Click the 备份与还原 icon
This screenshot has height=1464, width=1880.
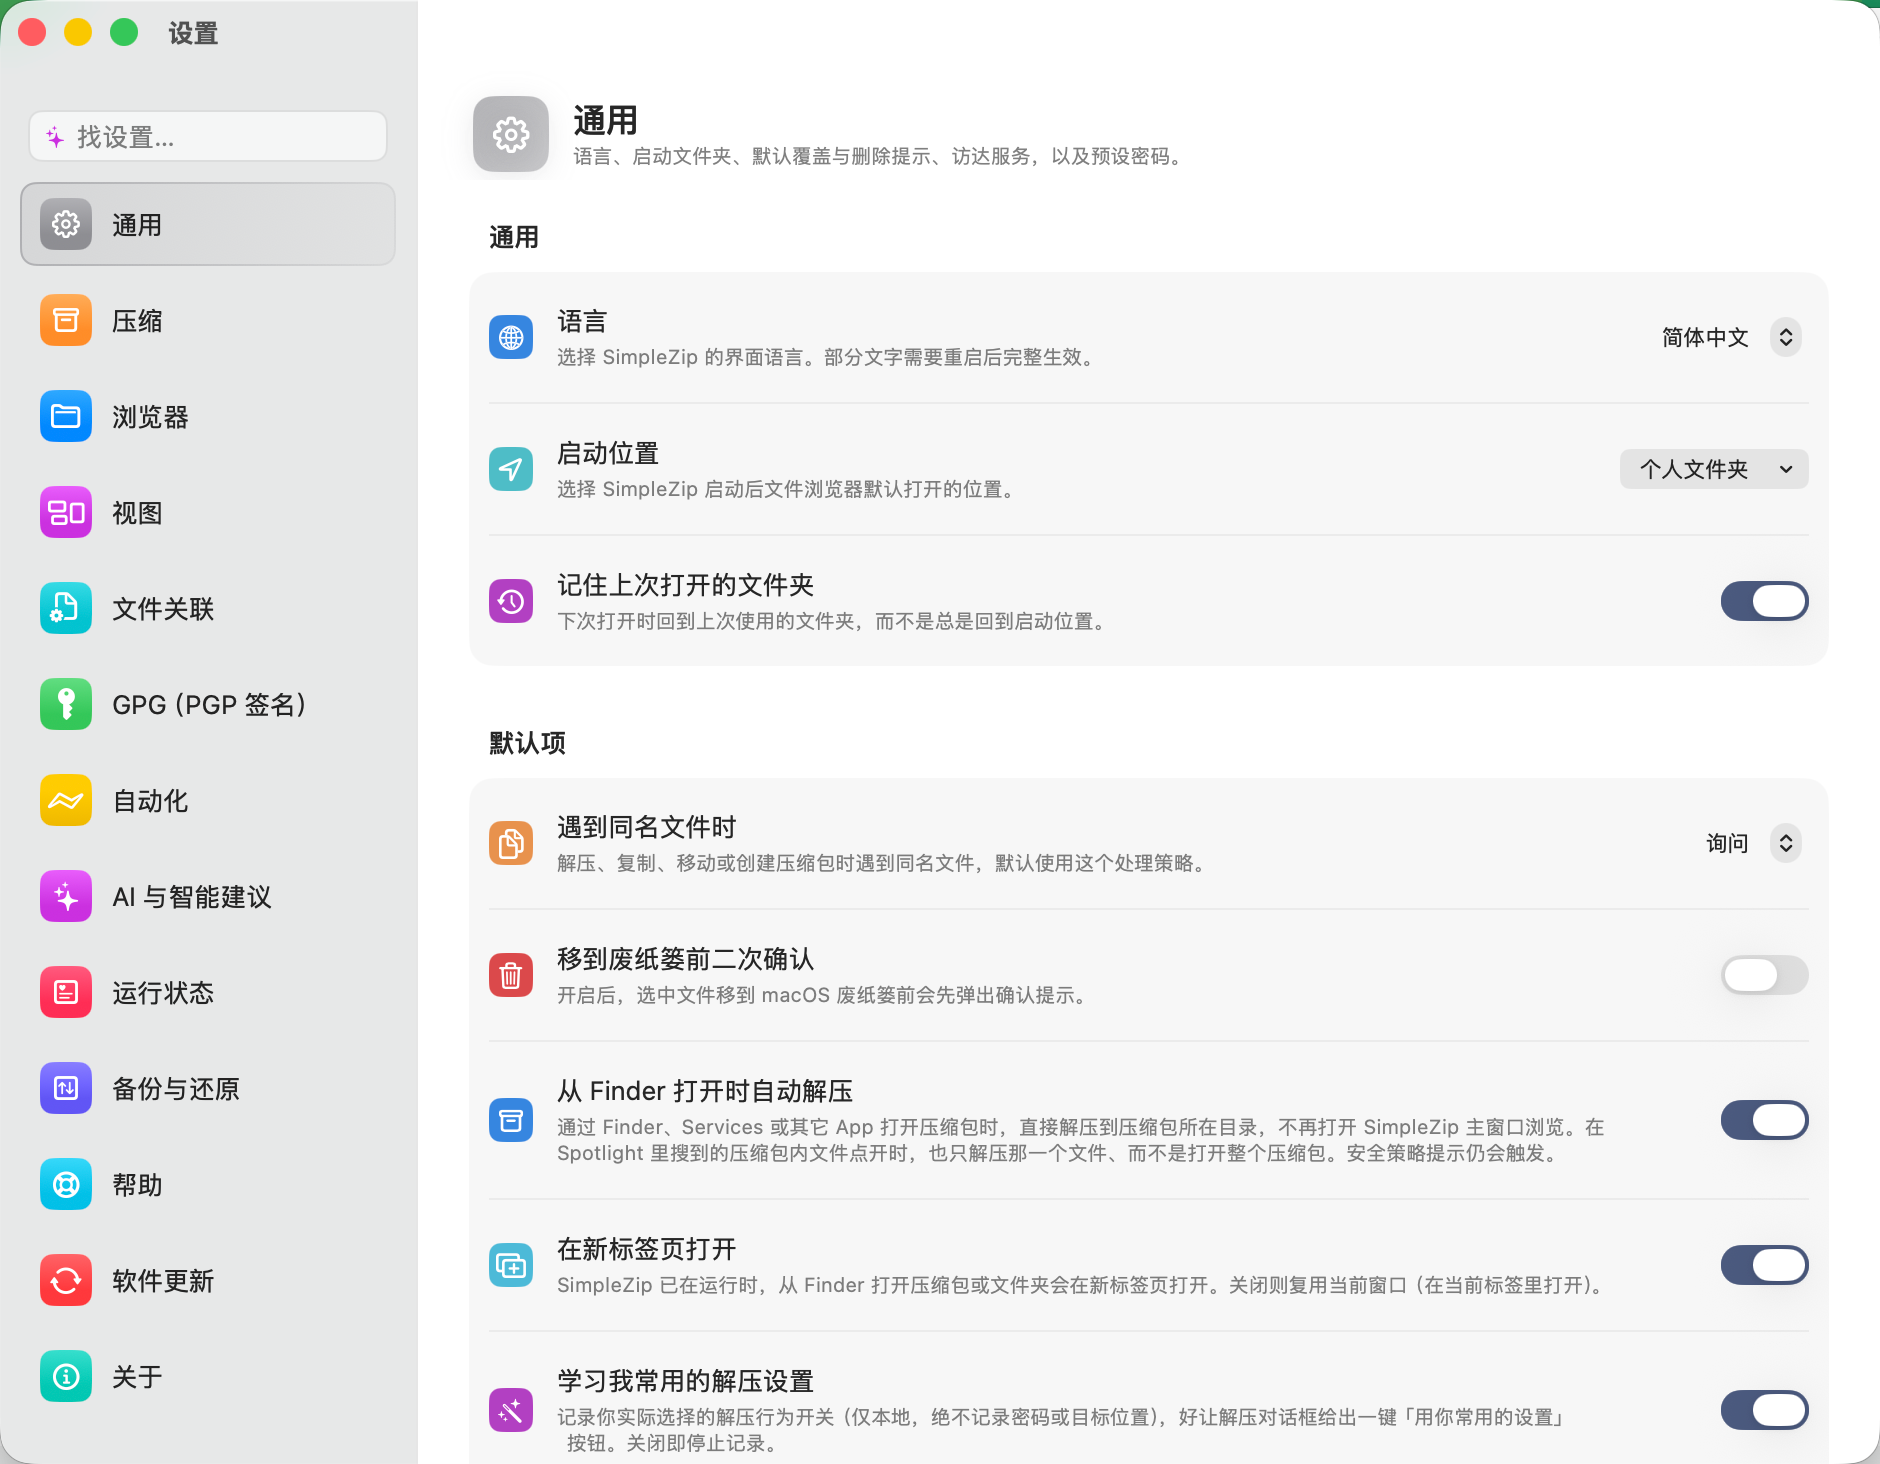point(66,1088)
